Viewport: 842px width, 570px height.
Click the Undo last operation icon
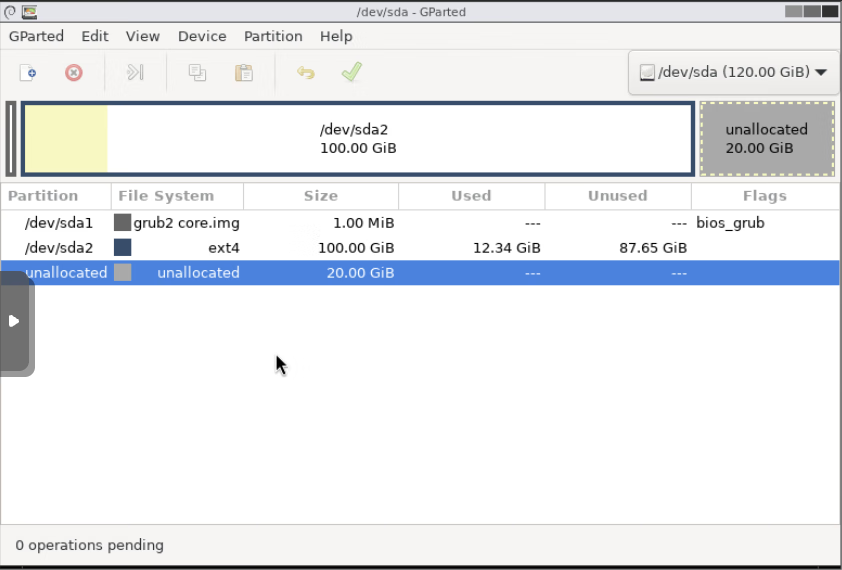pos(306,73)
